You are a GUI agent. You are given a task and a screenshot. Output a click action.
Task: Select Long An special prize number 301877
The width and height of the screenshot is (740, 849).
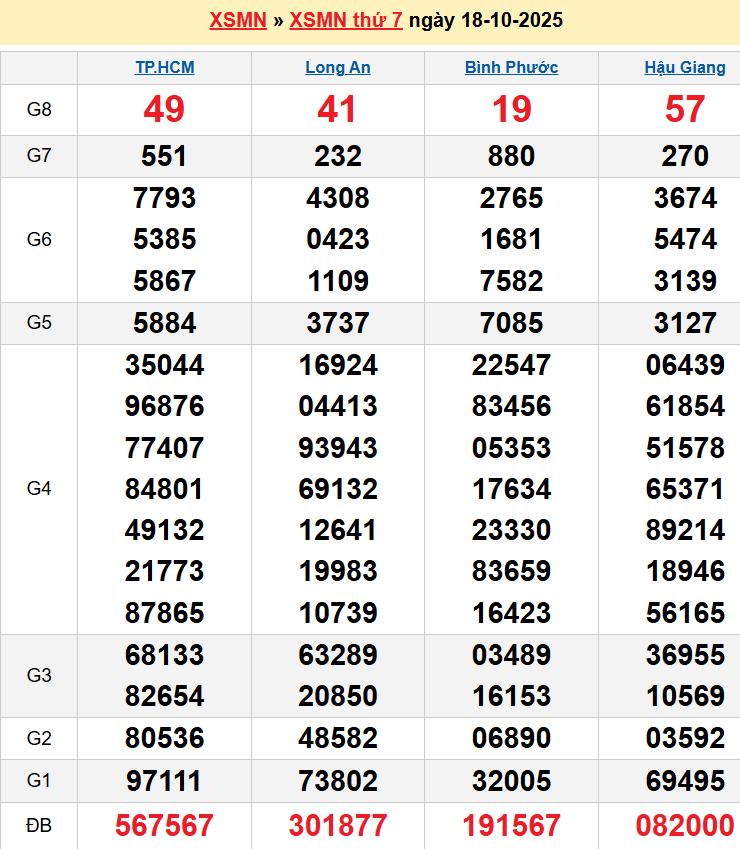[x=338, y=825]
